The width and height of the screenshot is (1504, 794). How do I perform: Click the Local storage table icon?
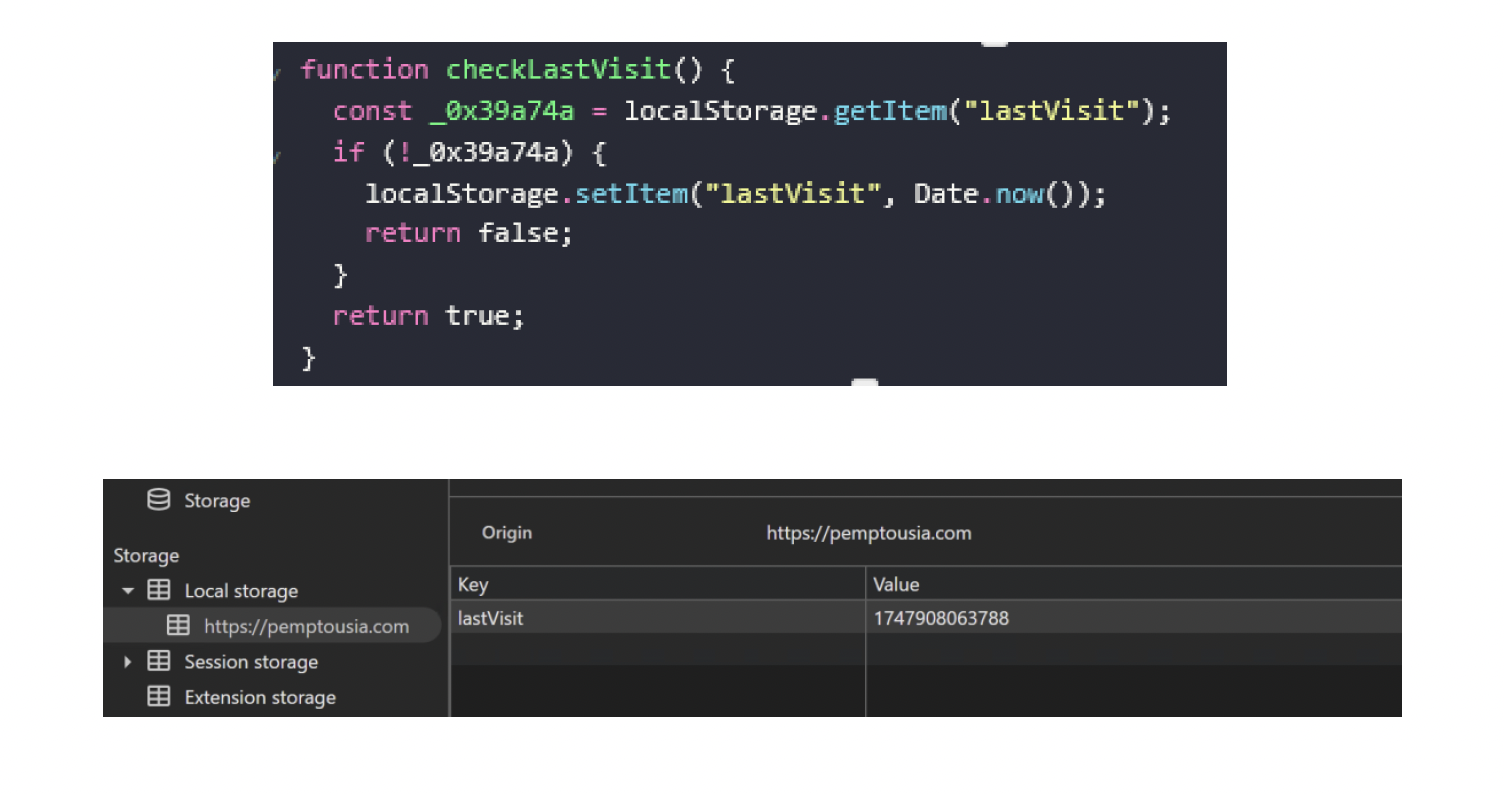(159, 591)
